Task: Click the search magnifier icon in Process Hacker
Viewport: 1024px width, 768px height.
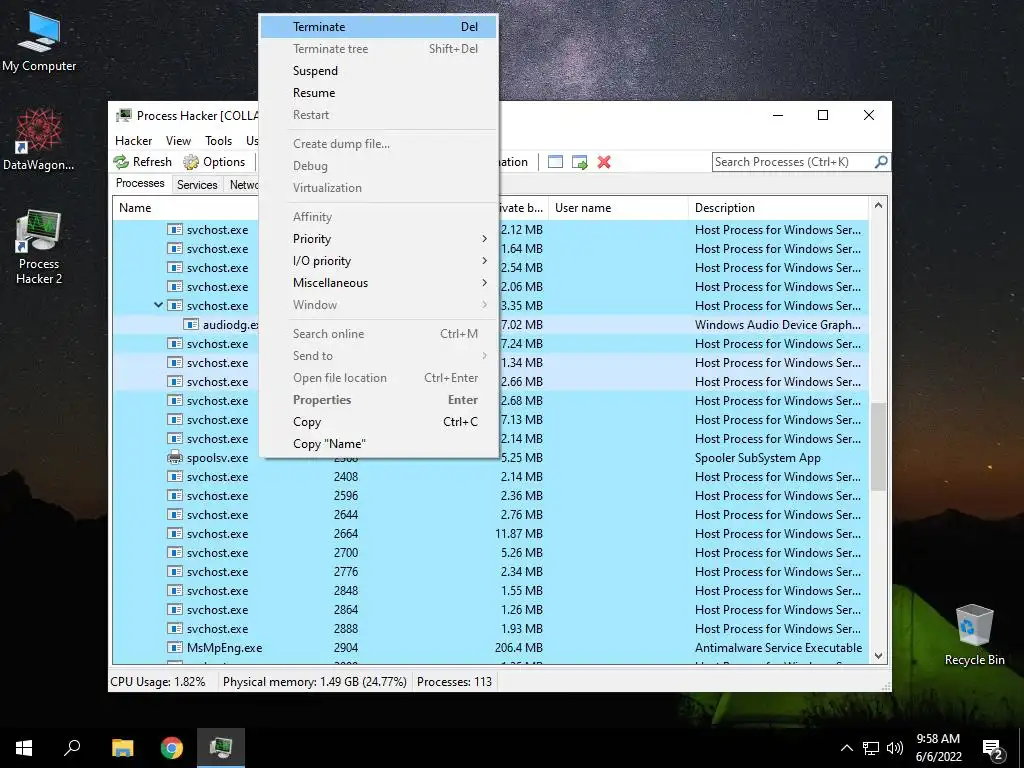Action: (x=881, y=161)
